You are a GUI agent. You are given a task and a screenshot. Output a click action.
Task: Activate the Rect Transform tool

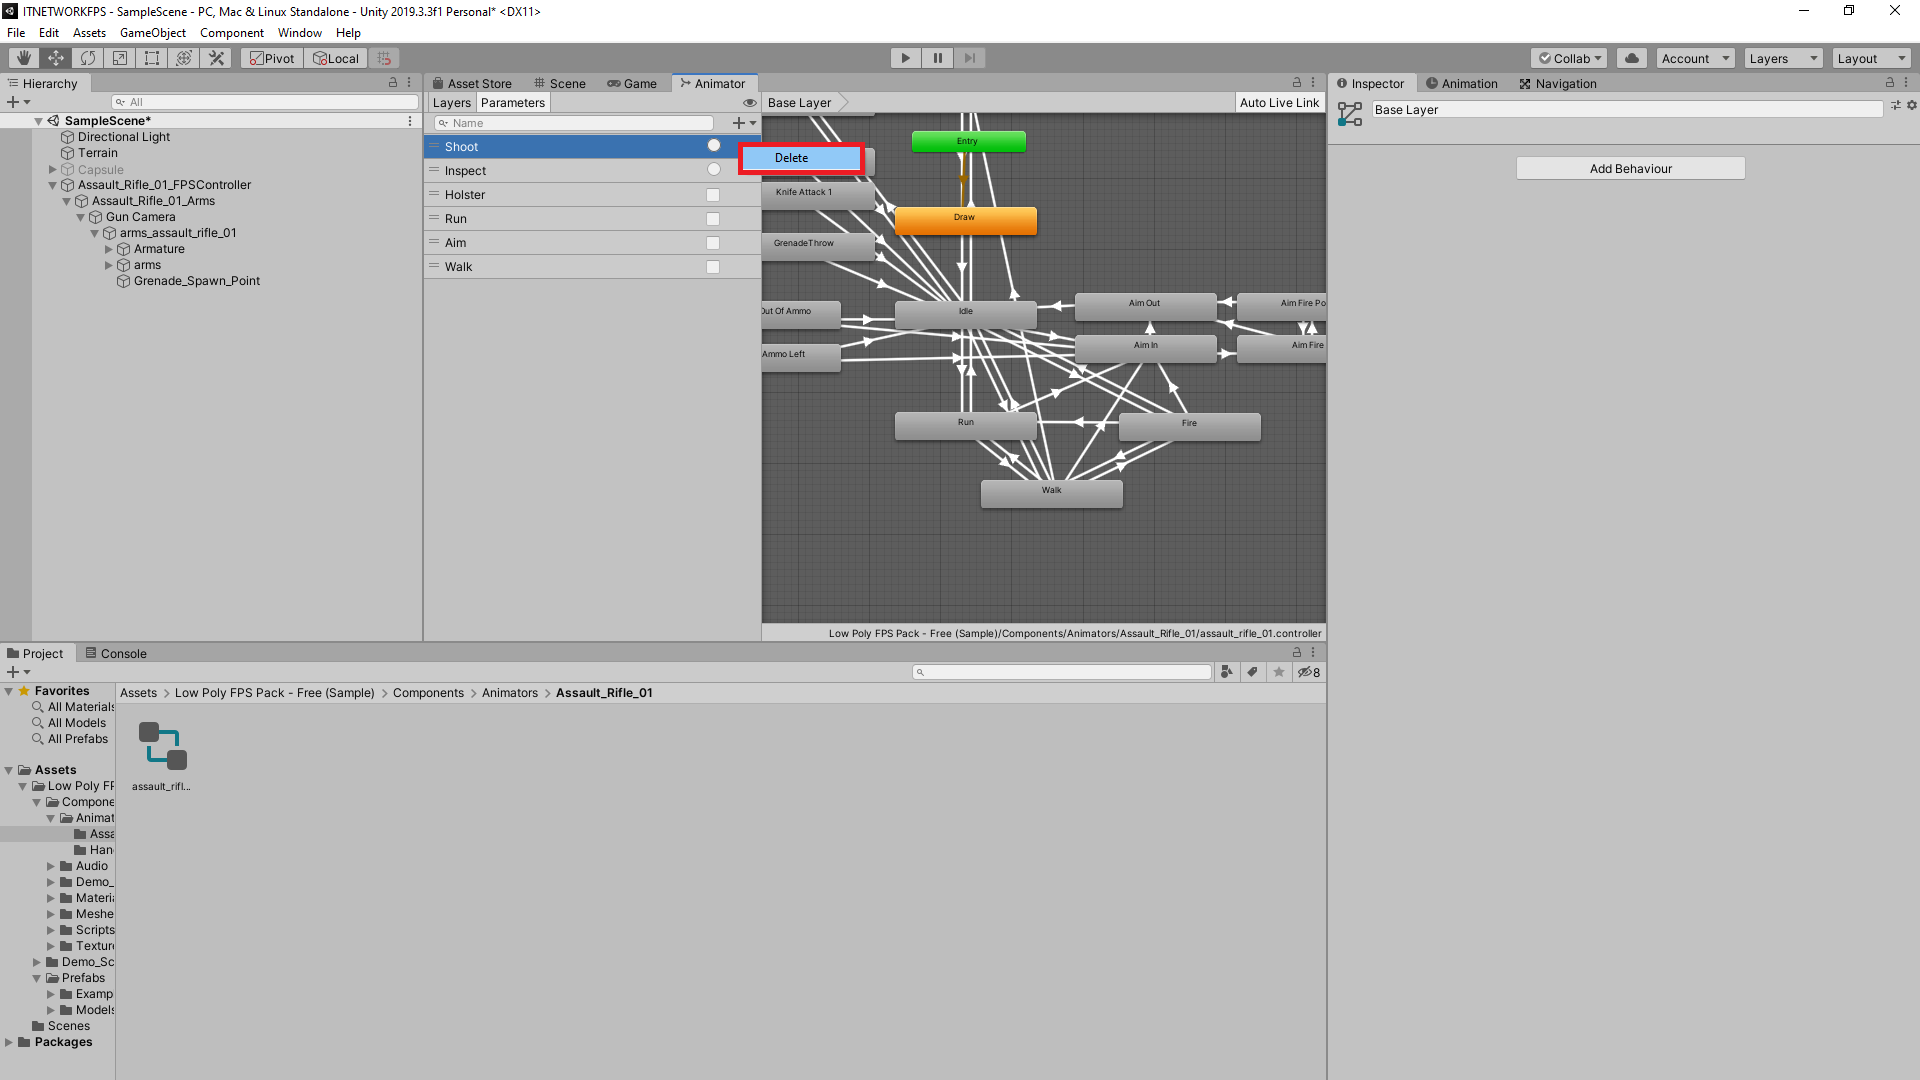(x=151, y=58)
